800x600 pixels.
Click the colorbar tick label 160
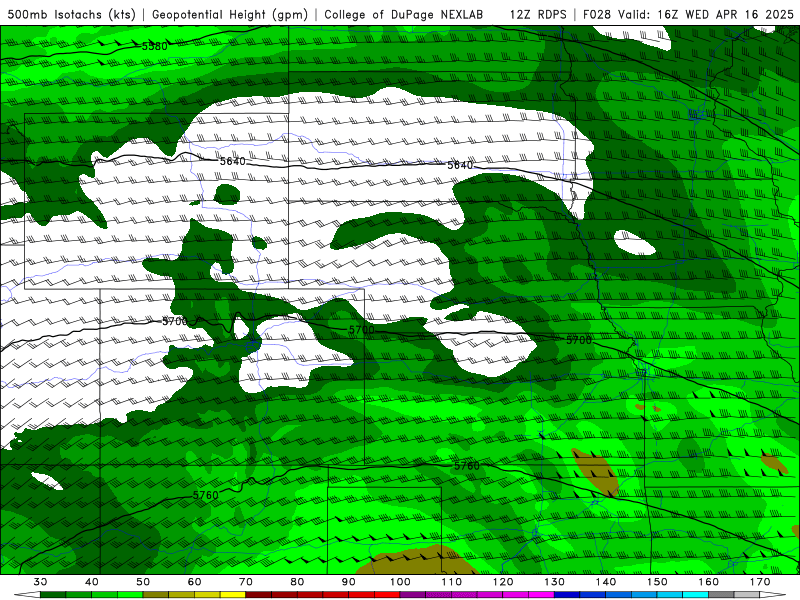709,582
